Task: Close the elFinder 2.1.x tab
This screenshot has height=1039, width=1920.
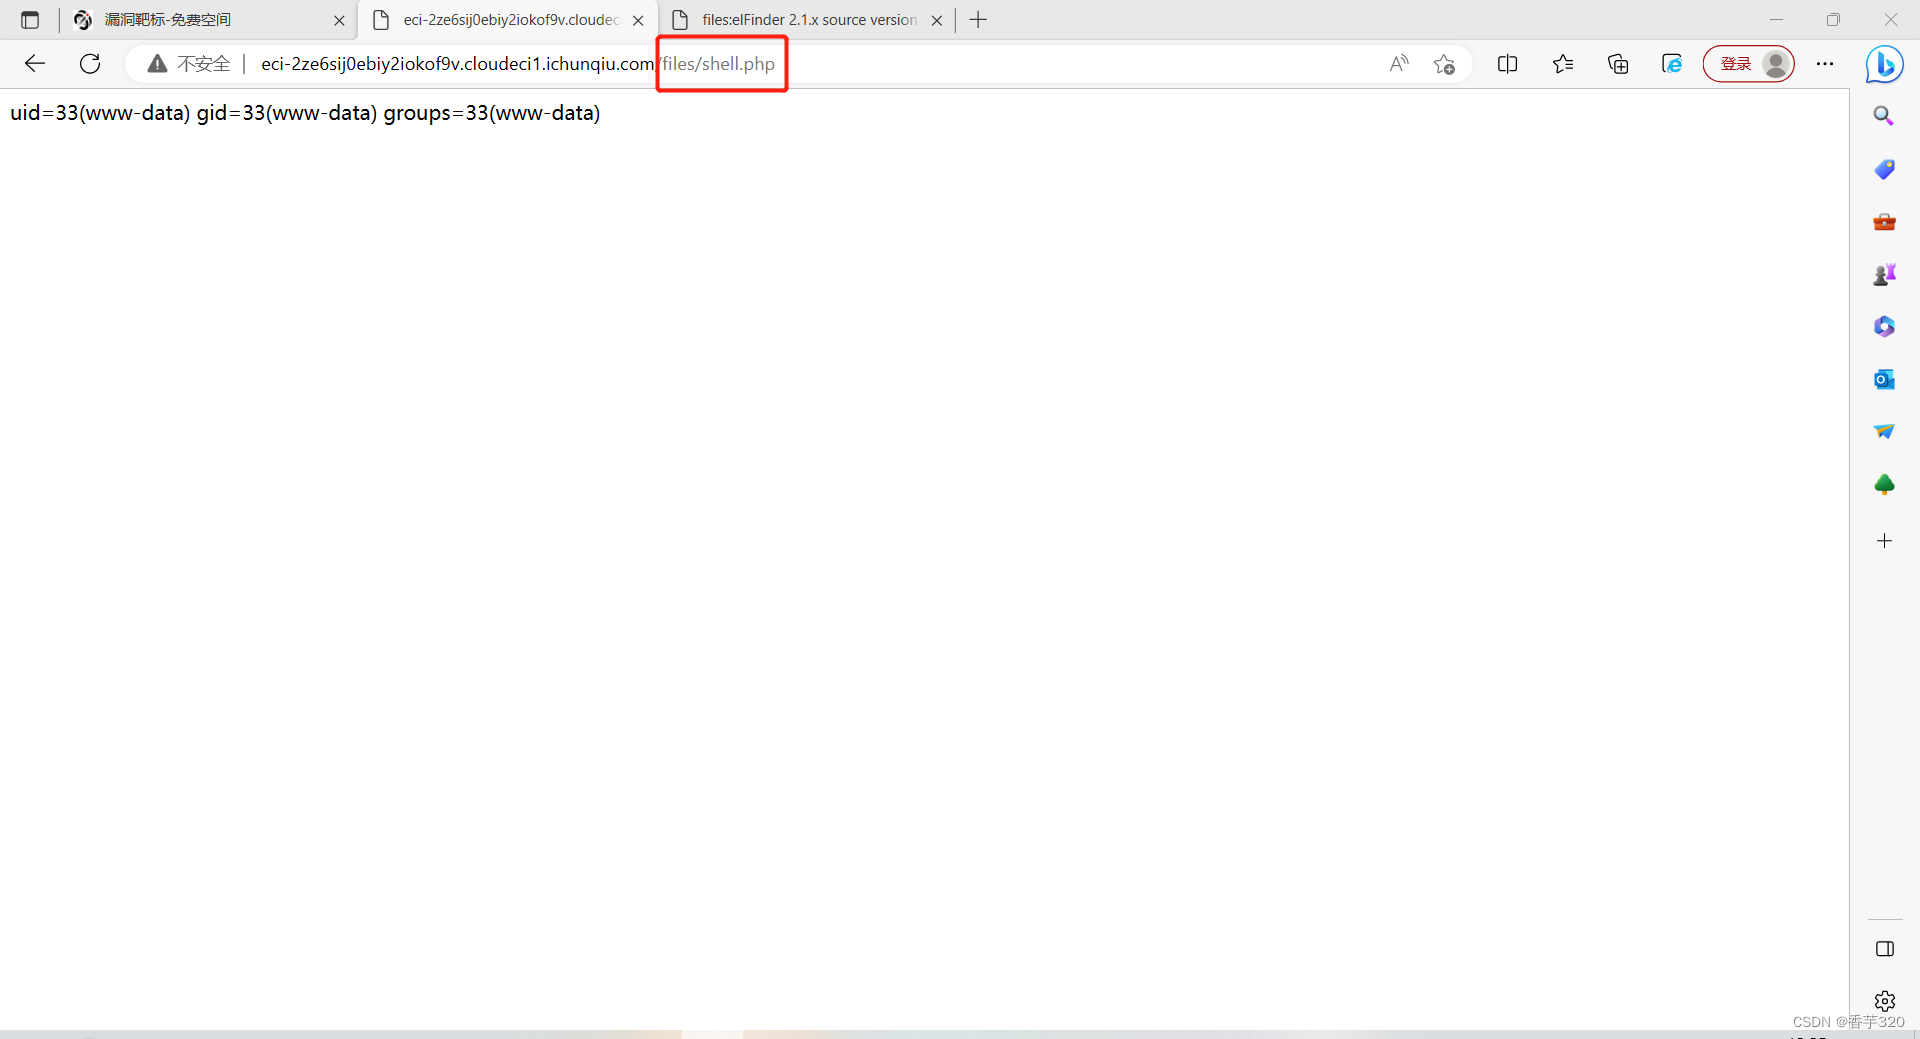Action: pos(937,20)
